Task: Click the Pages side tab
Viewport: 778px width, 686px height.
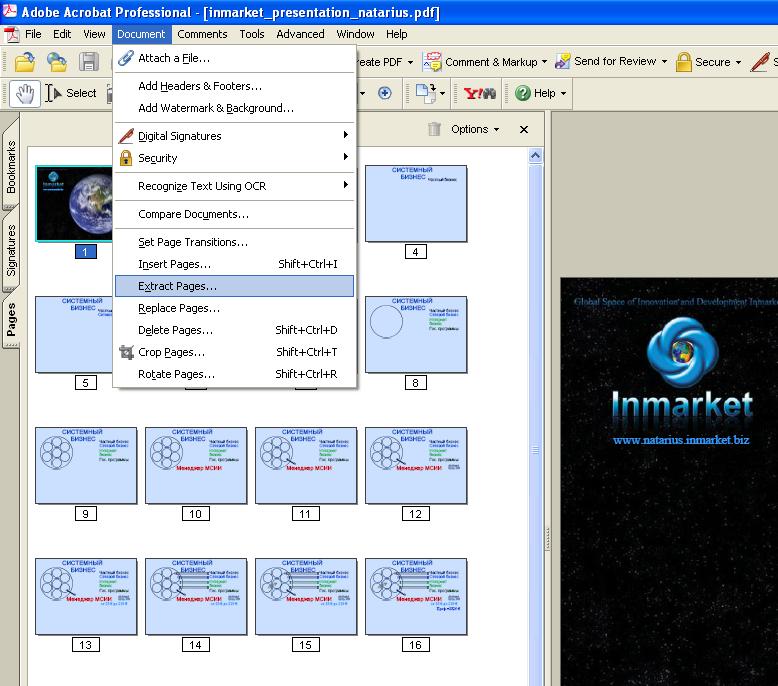Action: pyautogui.click(x=10, y=319)
